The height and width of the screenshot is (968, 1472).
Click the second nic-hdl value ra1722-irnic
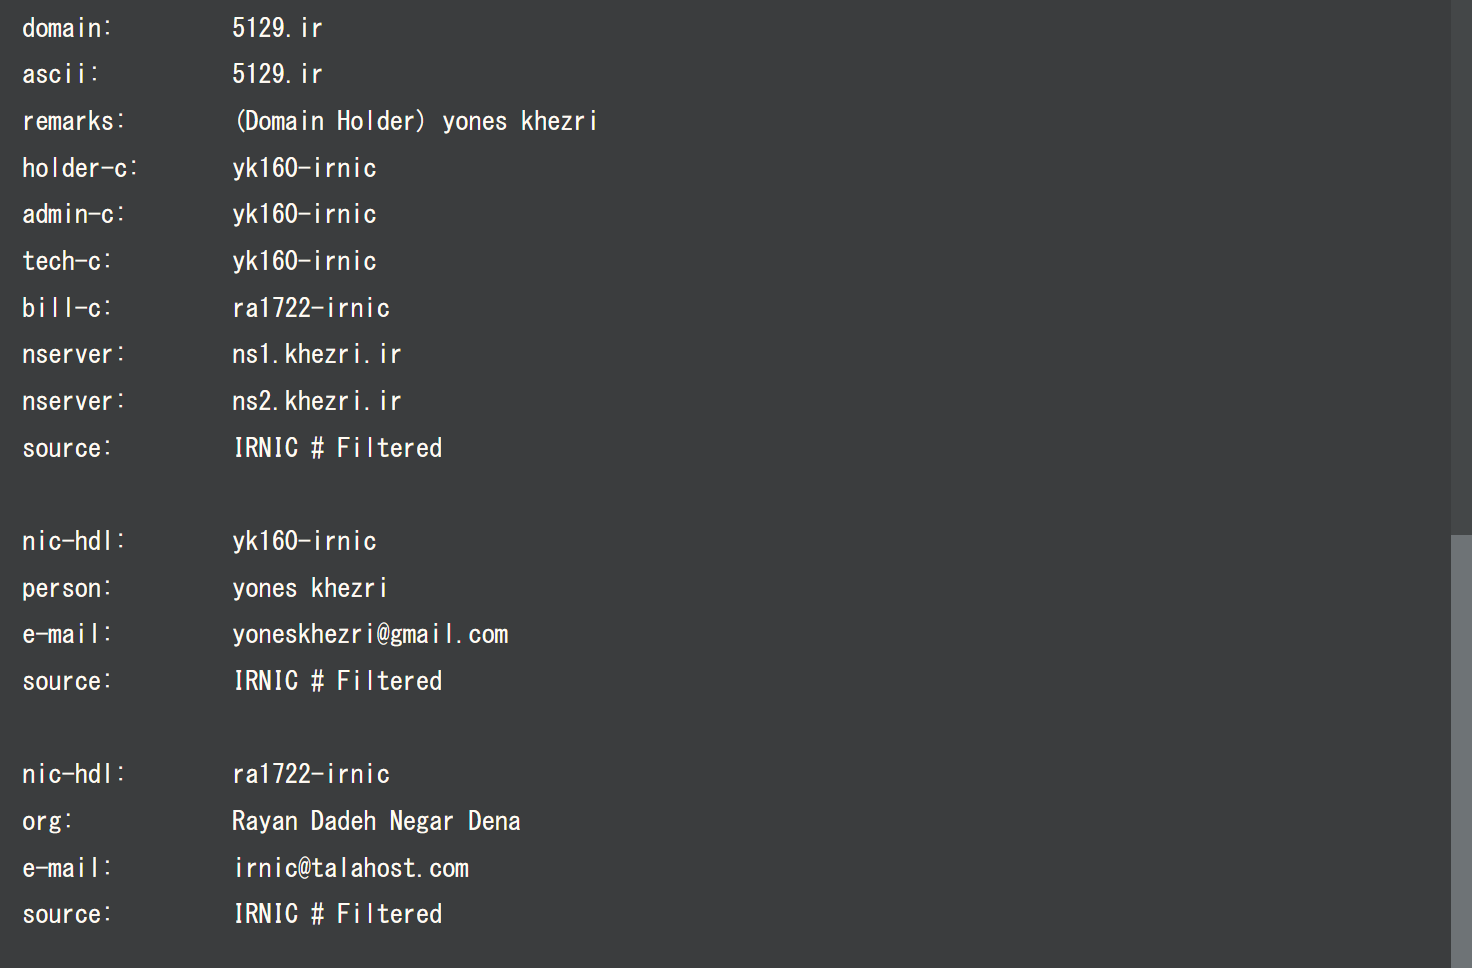coord(311,774)
